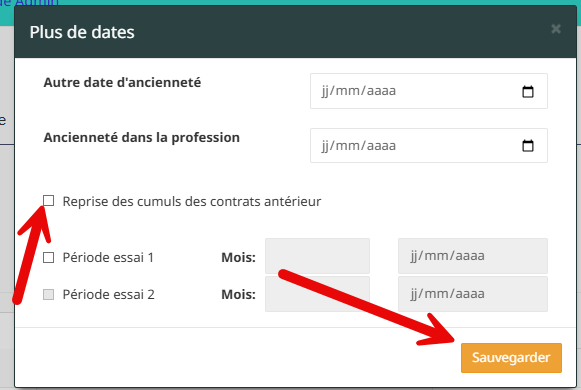Click the Ancienneté dans la profession label

142,137
